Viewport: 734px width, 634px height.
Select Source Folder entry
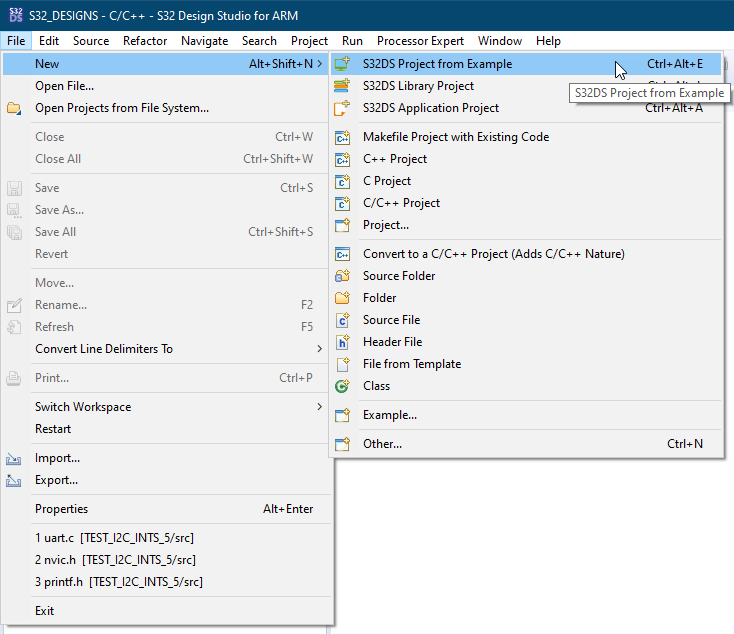coord(526,276)
